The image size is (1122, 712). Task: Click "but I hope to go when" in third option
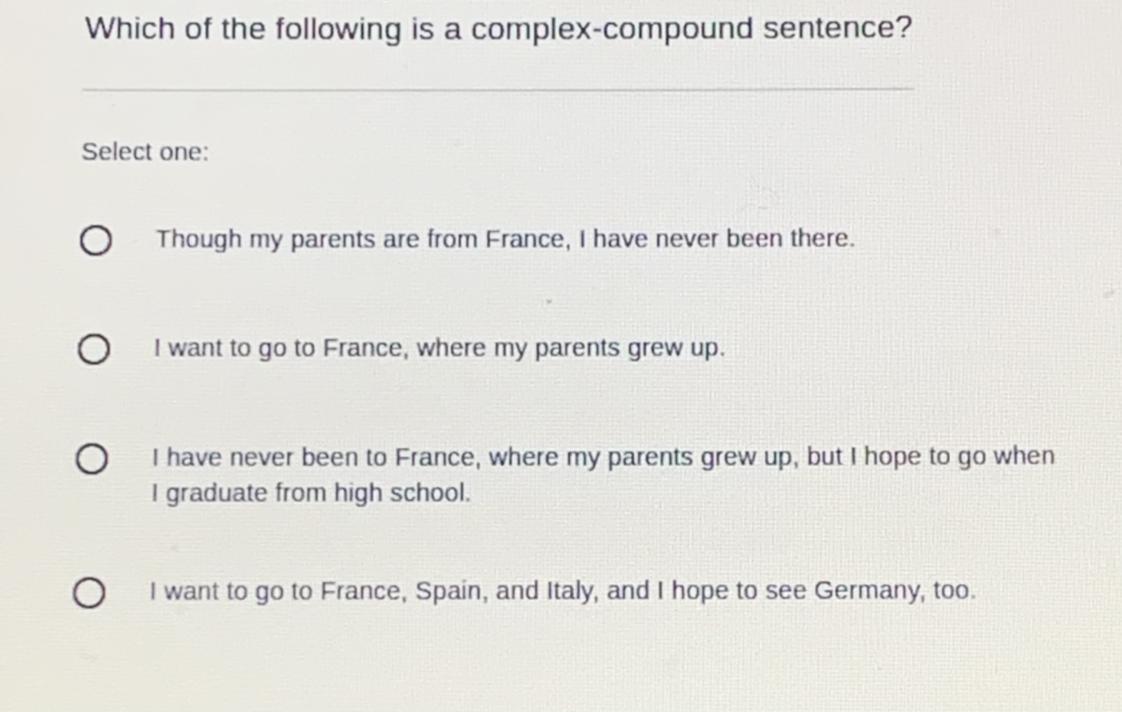pyautogui.click(x=930, y=457)
